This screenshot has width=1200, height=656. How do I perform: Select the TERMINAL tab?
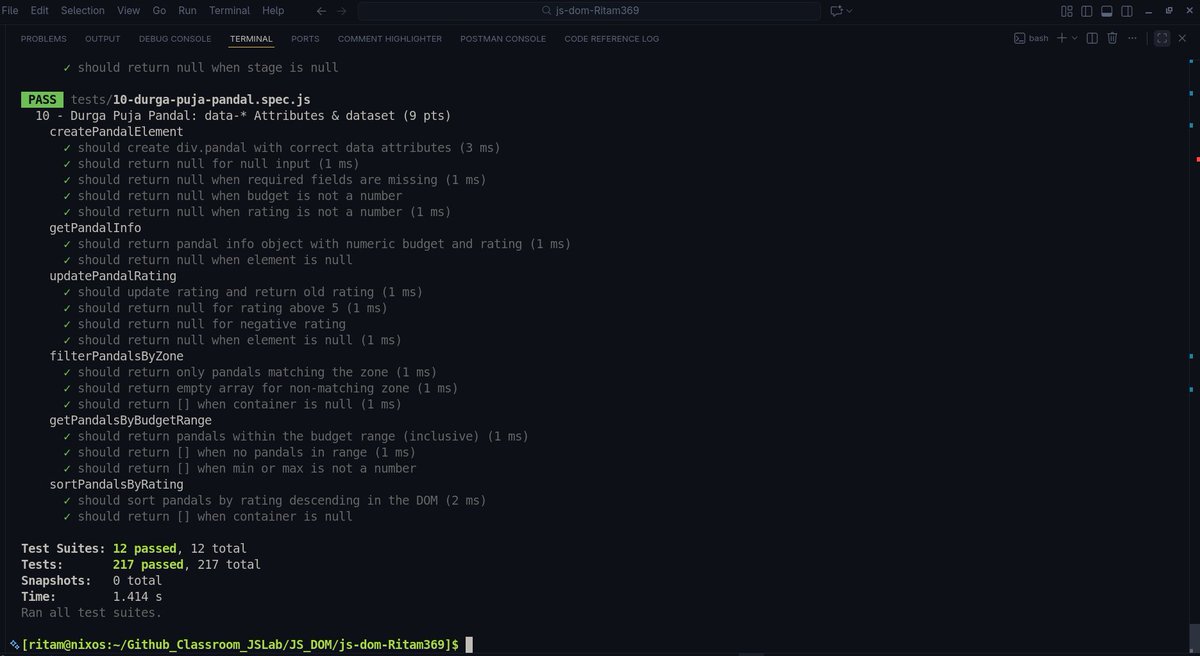pos(251,39)
